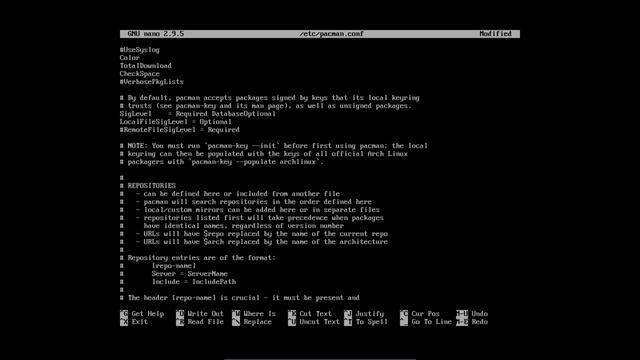Click the 'repositories listed first will take precedence' line

click(x=252, y=218)
